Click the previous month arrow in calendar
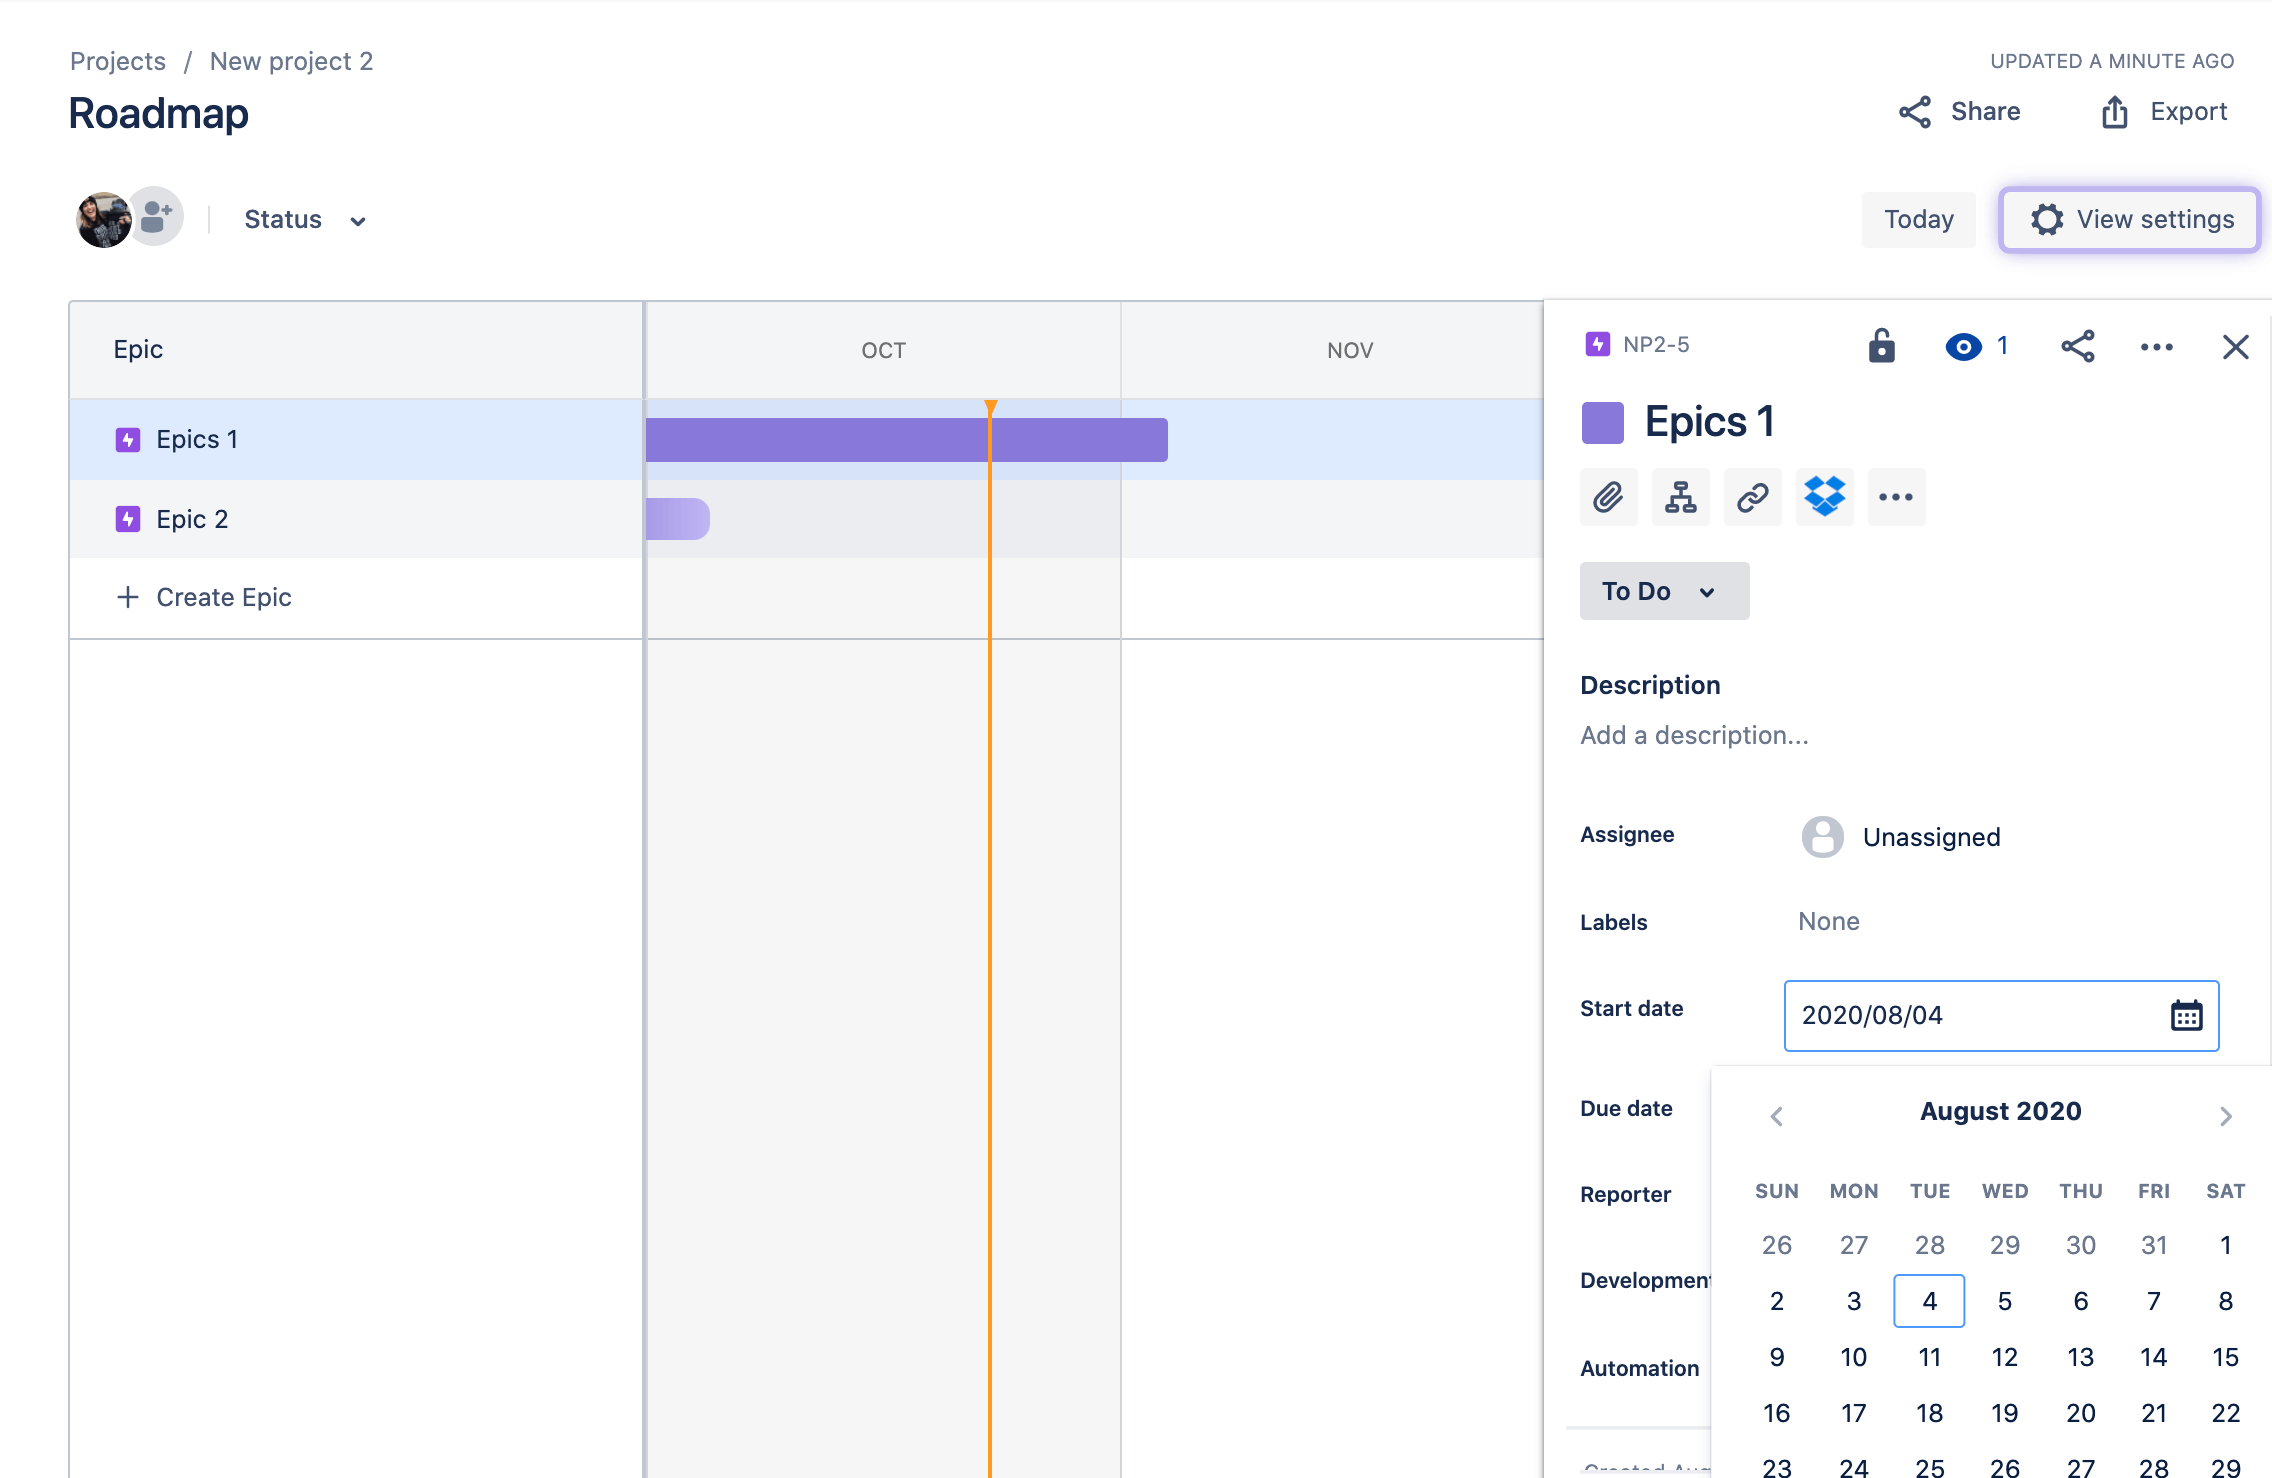The width and height of the screenshot is (2272, 1478). [1775, 1112]
